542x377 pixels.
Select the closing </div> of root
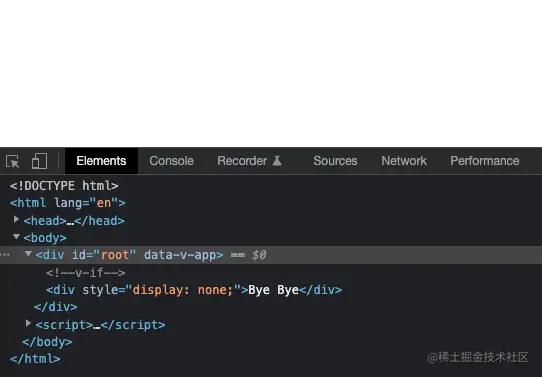[56, 307]
